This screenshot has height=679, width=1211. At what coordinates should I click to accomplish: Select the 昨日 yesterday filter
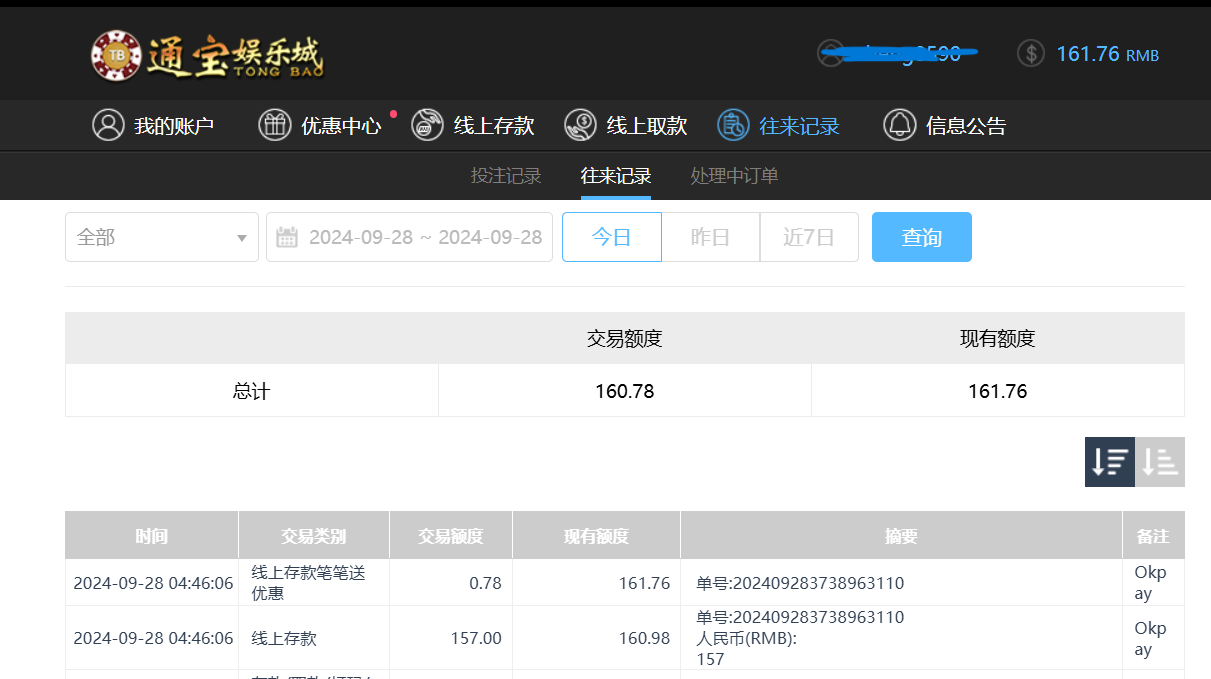click(710, 237)
